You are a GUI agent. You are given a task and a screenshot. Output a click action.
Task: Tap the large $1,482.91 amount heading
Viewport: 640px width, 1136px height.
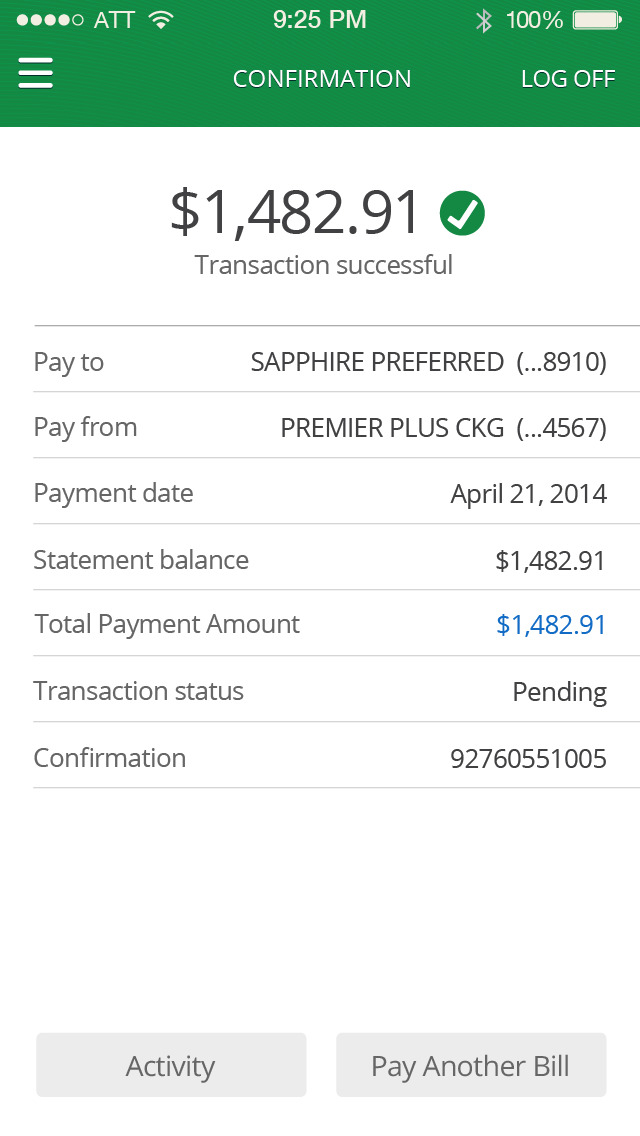[x=296, y=212]
